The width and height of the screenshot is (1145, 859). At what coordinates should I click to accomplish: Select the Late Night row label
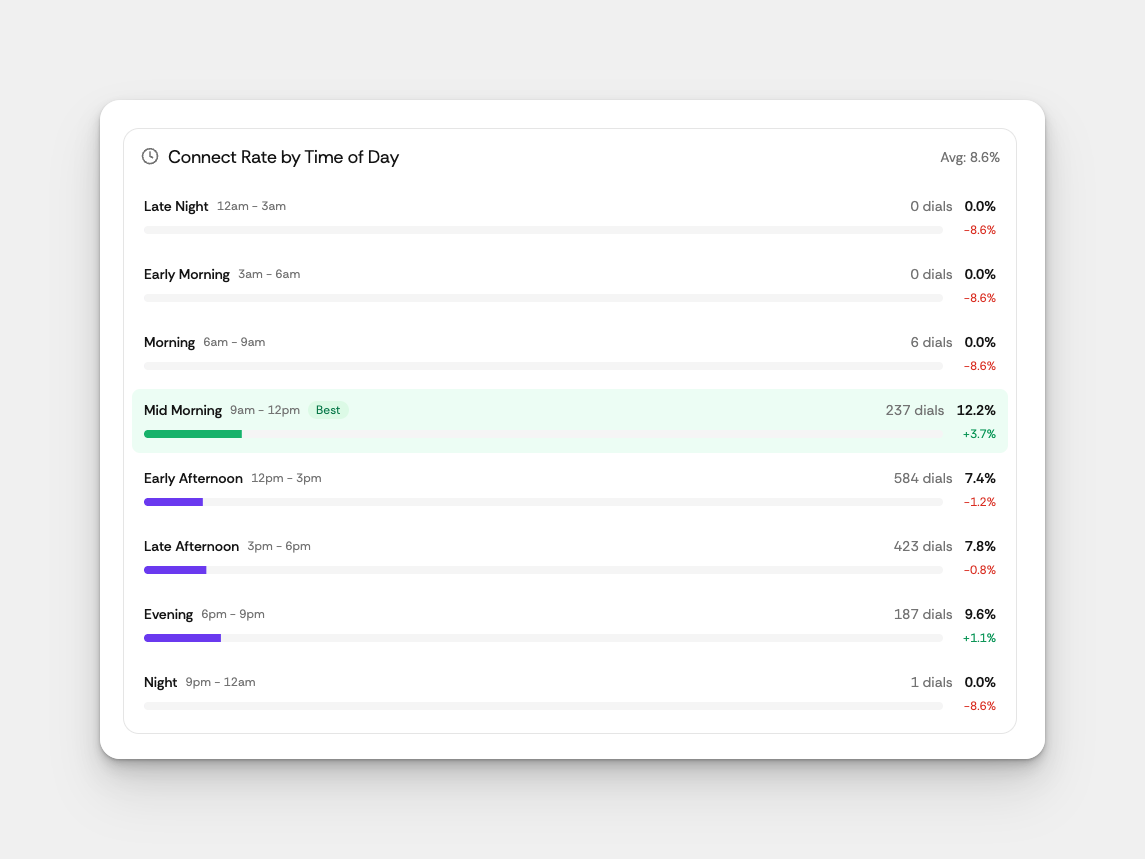(176, 206)
